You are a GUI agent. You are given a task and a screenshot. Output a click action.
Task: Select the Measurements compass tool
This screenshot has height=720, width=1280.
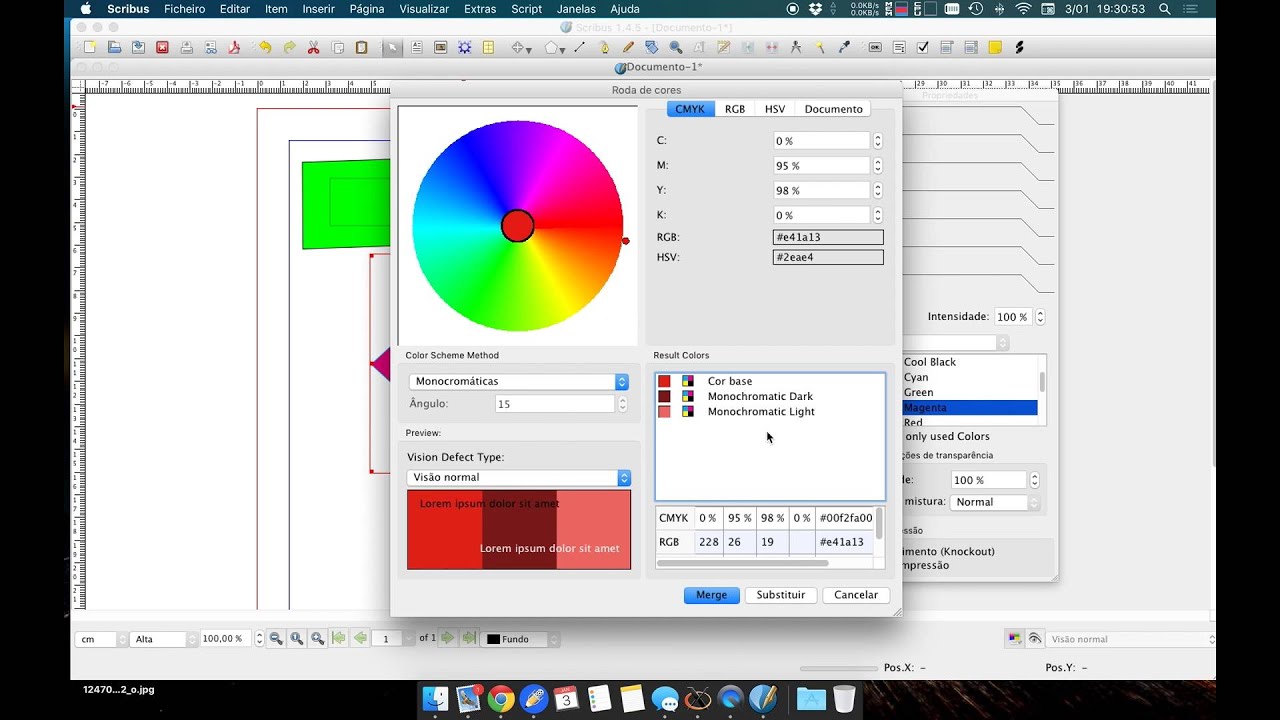pos(796,47)
